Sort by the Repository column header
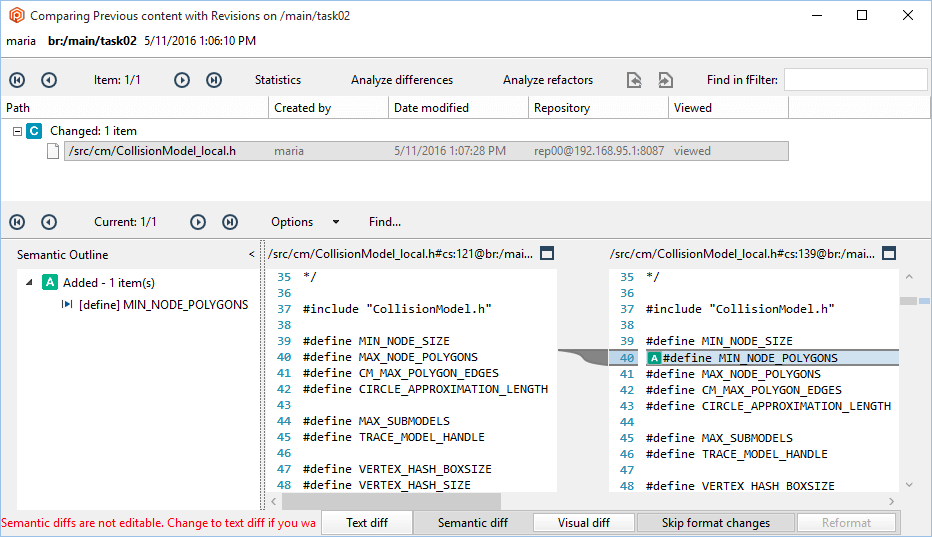This screenshot has width=932, height=537. point(599,108)
